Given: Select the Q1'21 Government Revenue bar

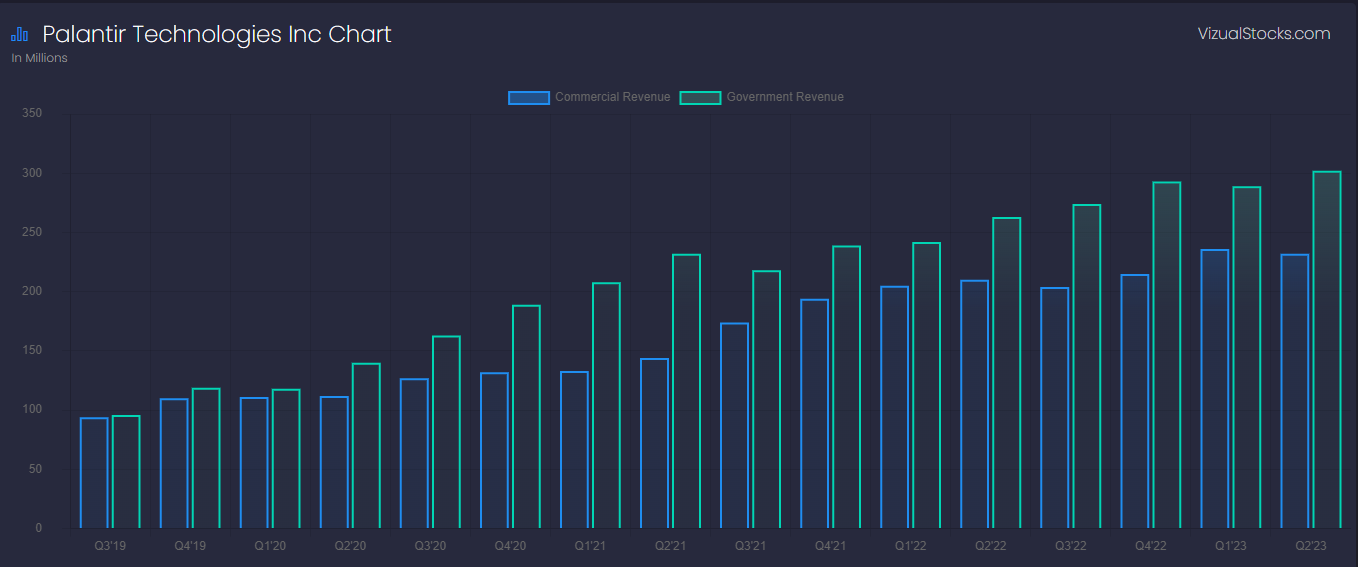Looking at the screenshot, I should click(x=606, y=405).
